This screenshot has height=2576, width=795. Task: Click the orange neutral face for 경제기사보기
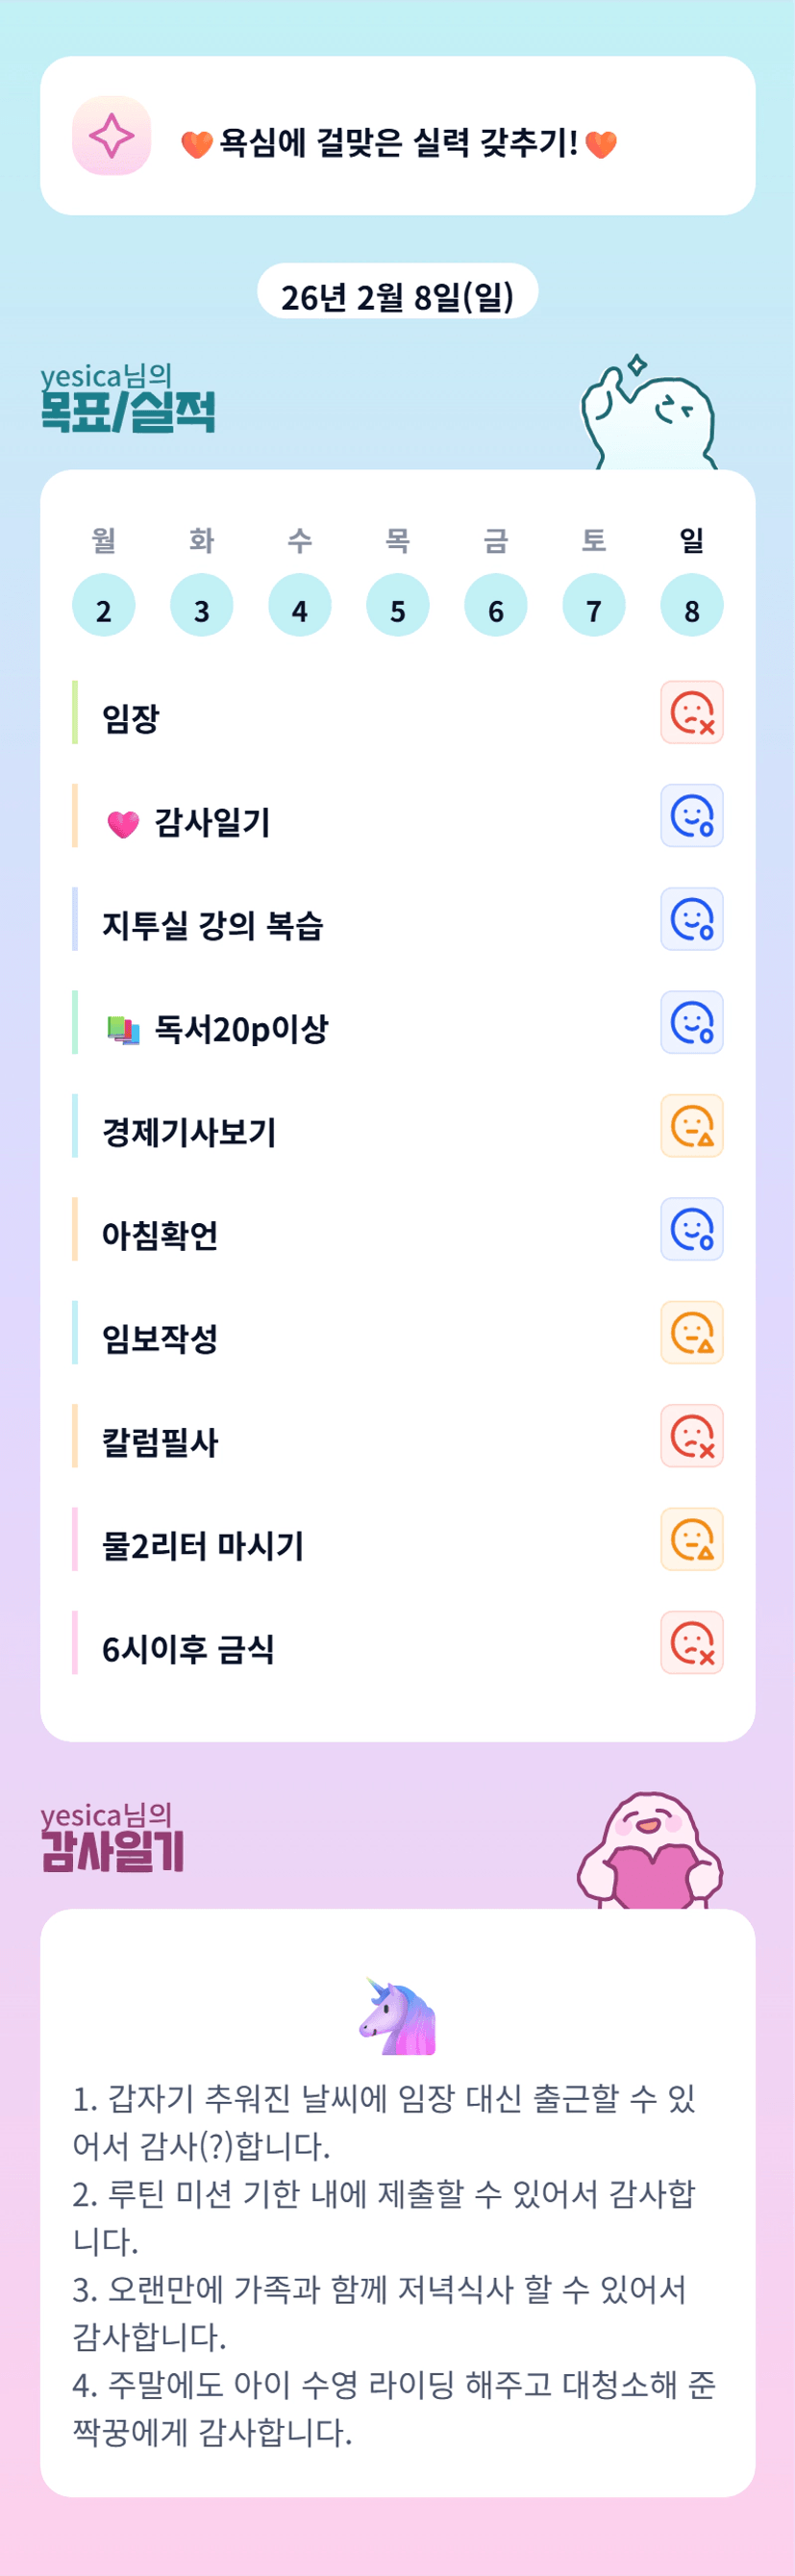[691, 1126]
